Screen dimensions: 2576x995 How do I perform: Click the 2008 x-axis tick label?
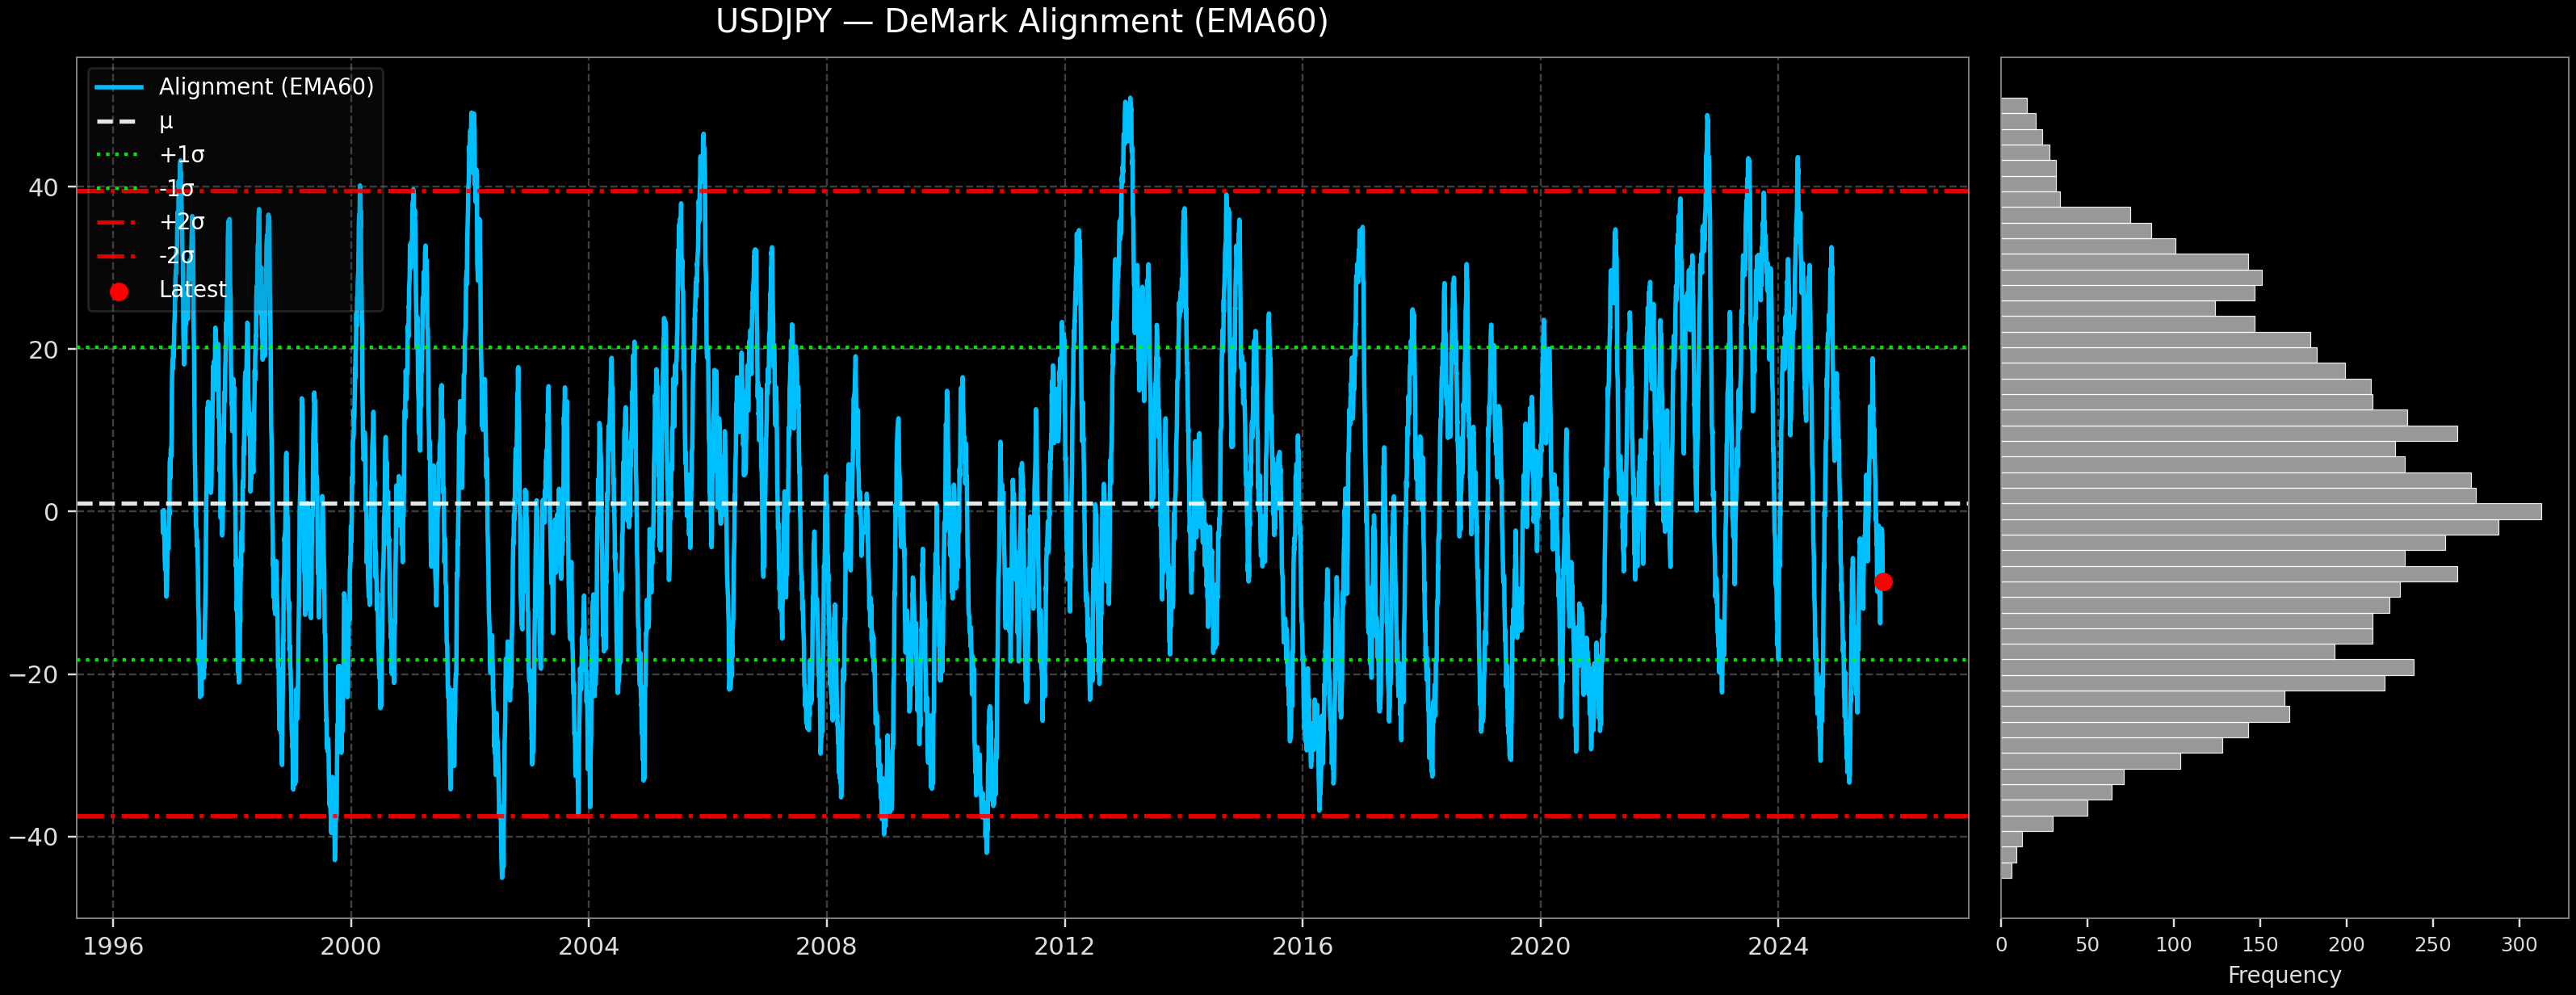click(x=826, y=946)
